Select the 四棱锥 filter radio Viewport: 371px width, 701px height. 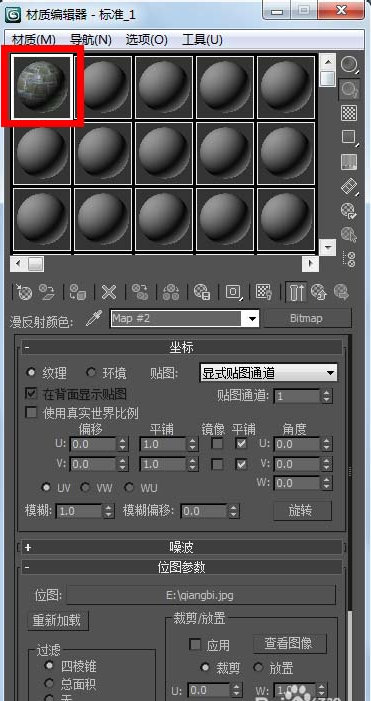tap(49, 666)
